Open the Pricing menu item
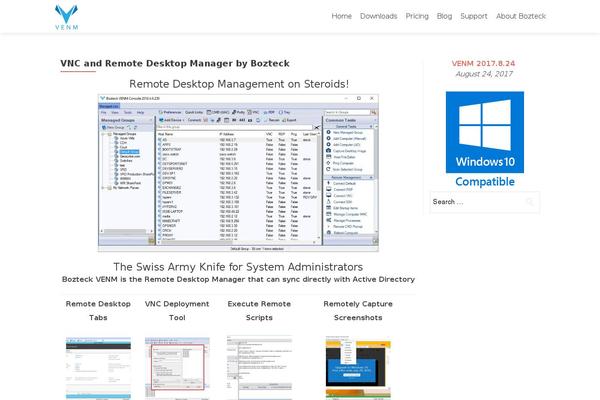The image size is (600, 400). click(x=417, y=16)
